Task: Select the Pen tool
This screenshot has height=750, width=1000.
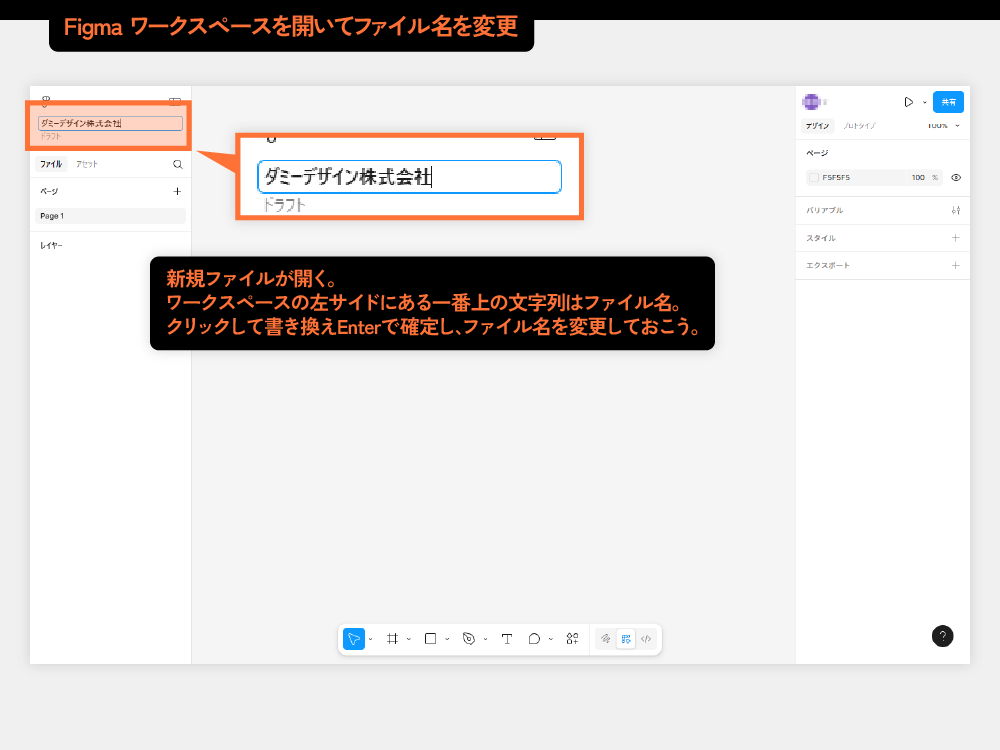Action: pos(469,639)
